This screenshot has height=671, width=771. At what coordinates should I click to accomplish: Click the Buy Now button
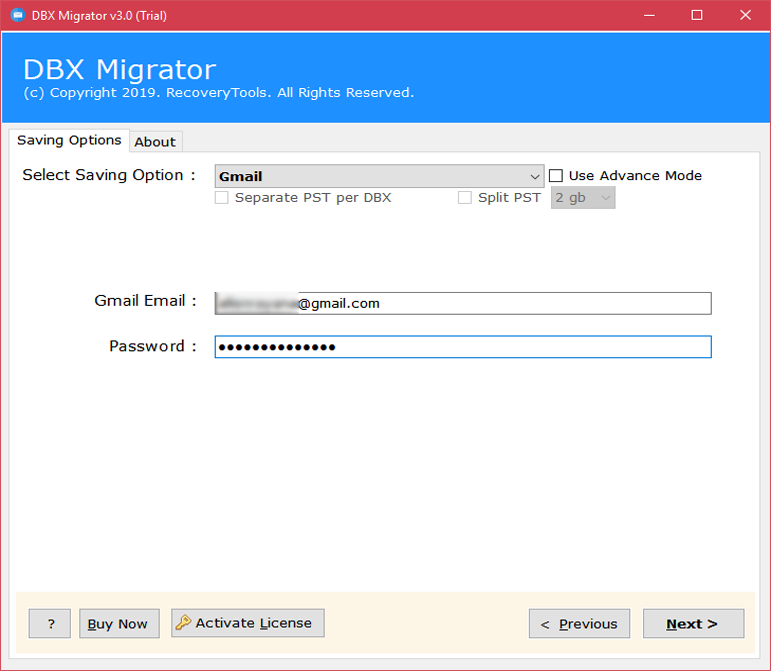tap(119, 623)
